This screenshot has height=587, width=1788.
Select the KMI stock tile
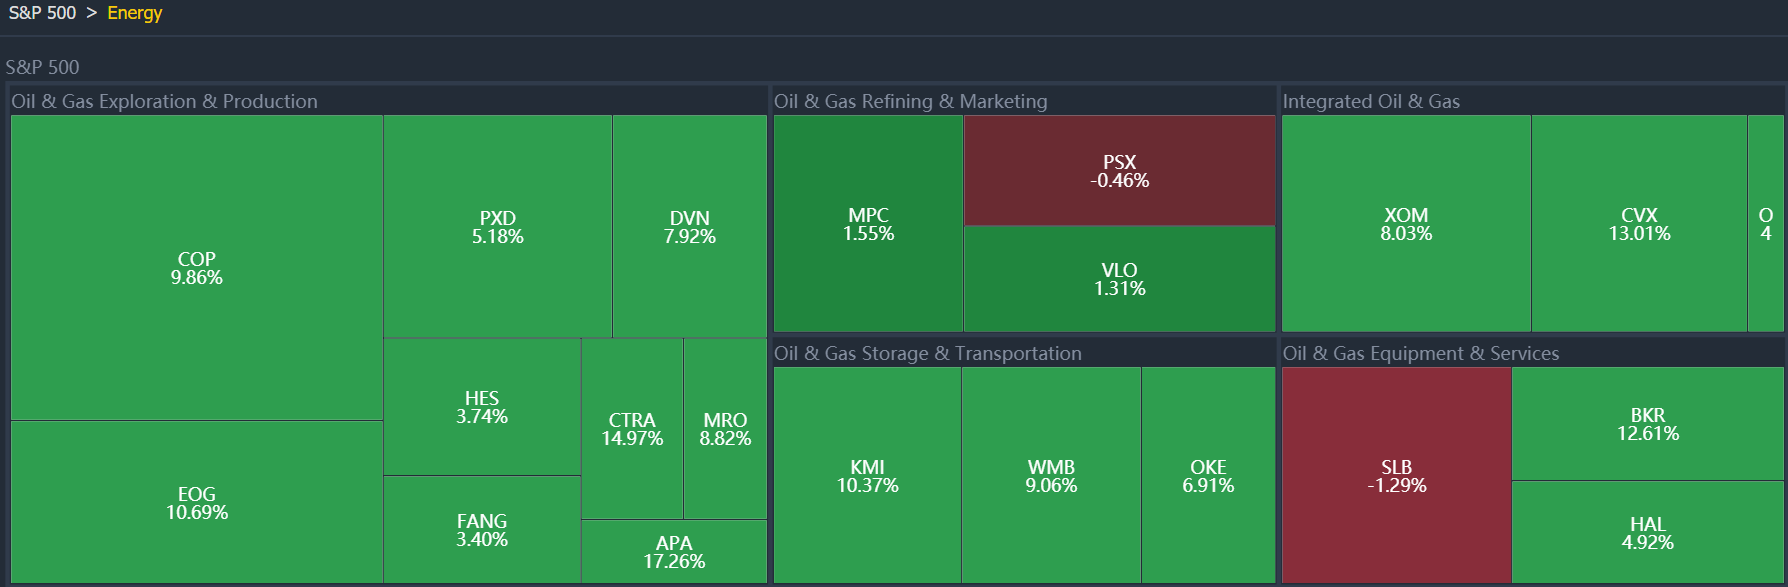click(x=867, y=475)
